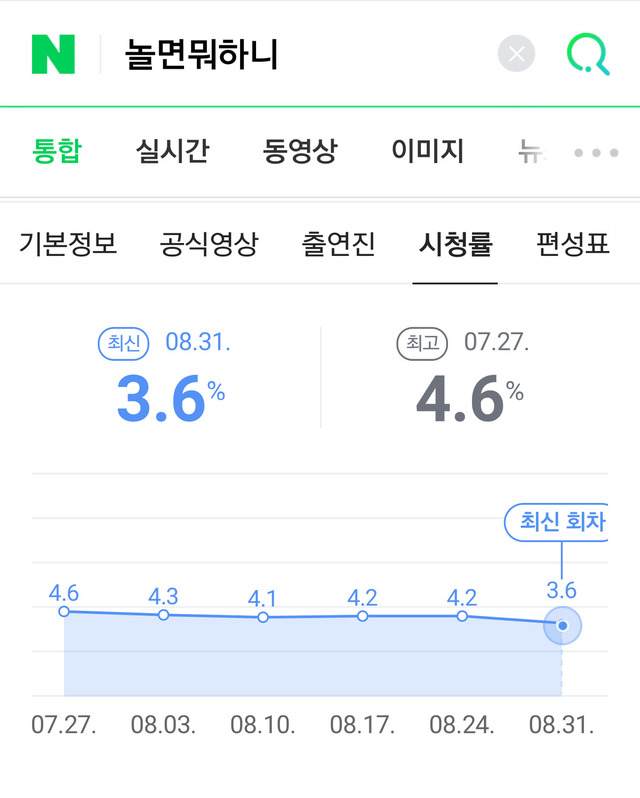View the 출연진 section

tap(338, 244)
